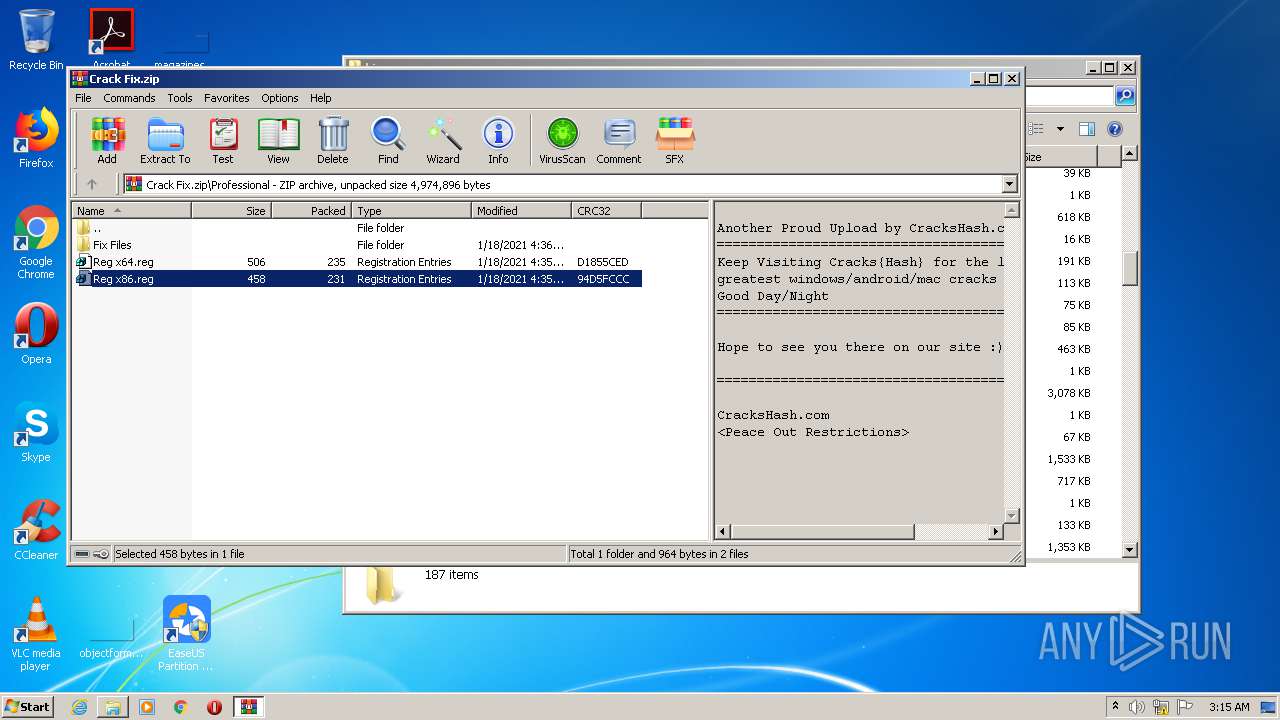Launch Opera desktop shortcut
This screenshot has height=720, width=1280.
(36, 334)
